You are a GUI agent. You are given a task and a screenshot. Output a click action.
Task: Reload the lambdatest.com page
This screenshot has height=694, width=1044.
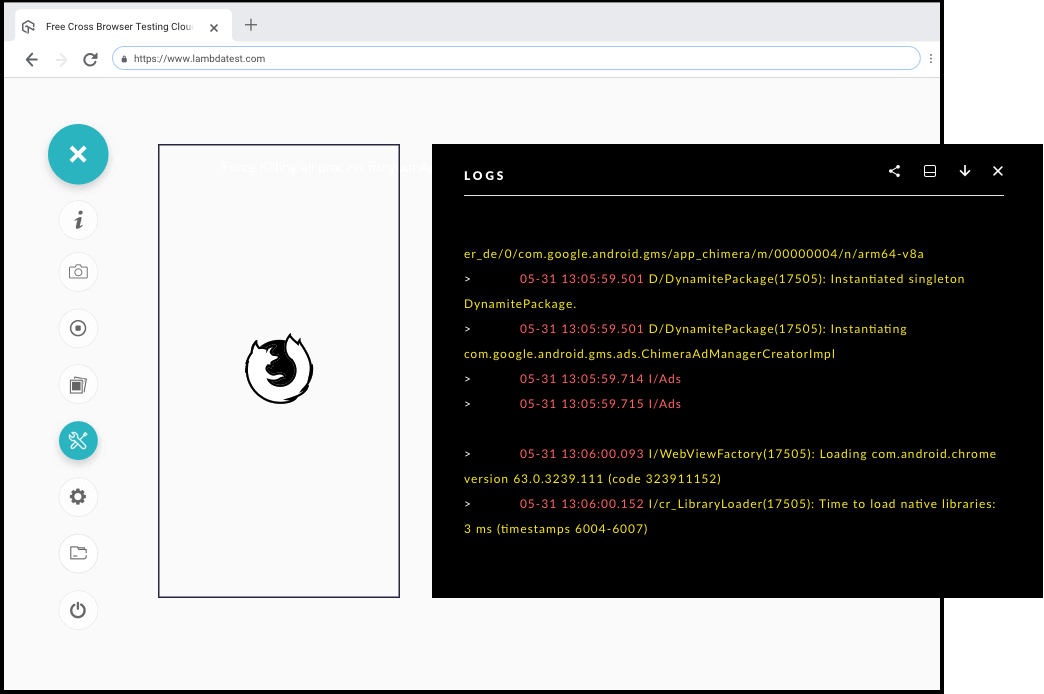pos(90,59)
